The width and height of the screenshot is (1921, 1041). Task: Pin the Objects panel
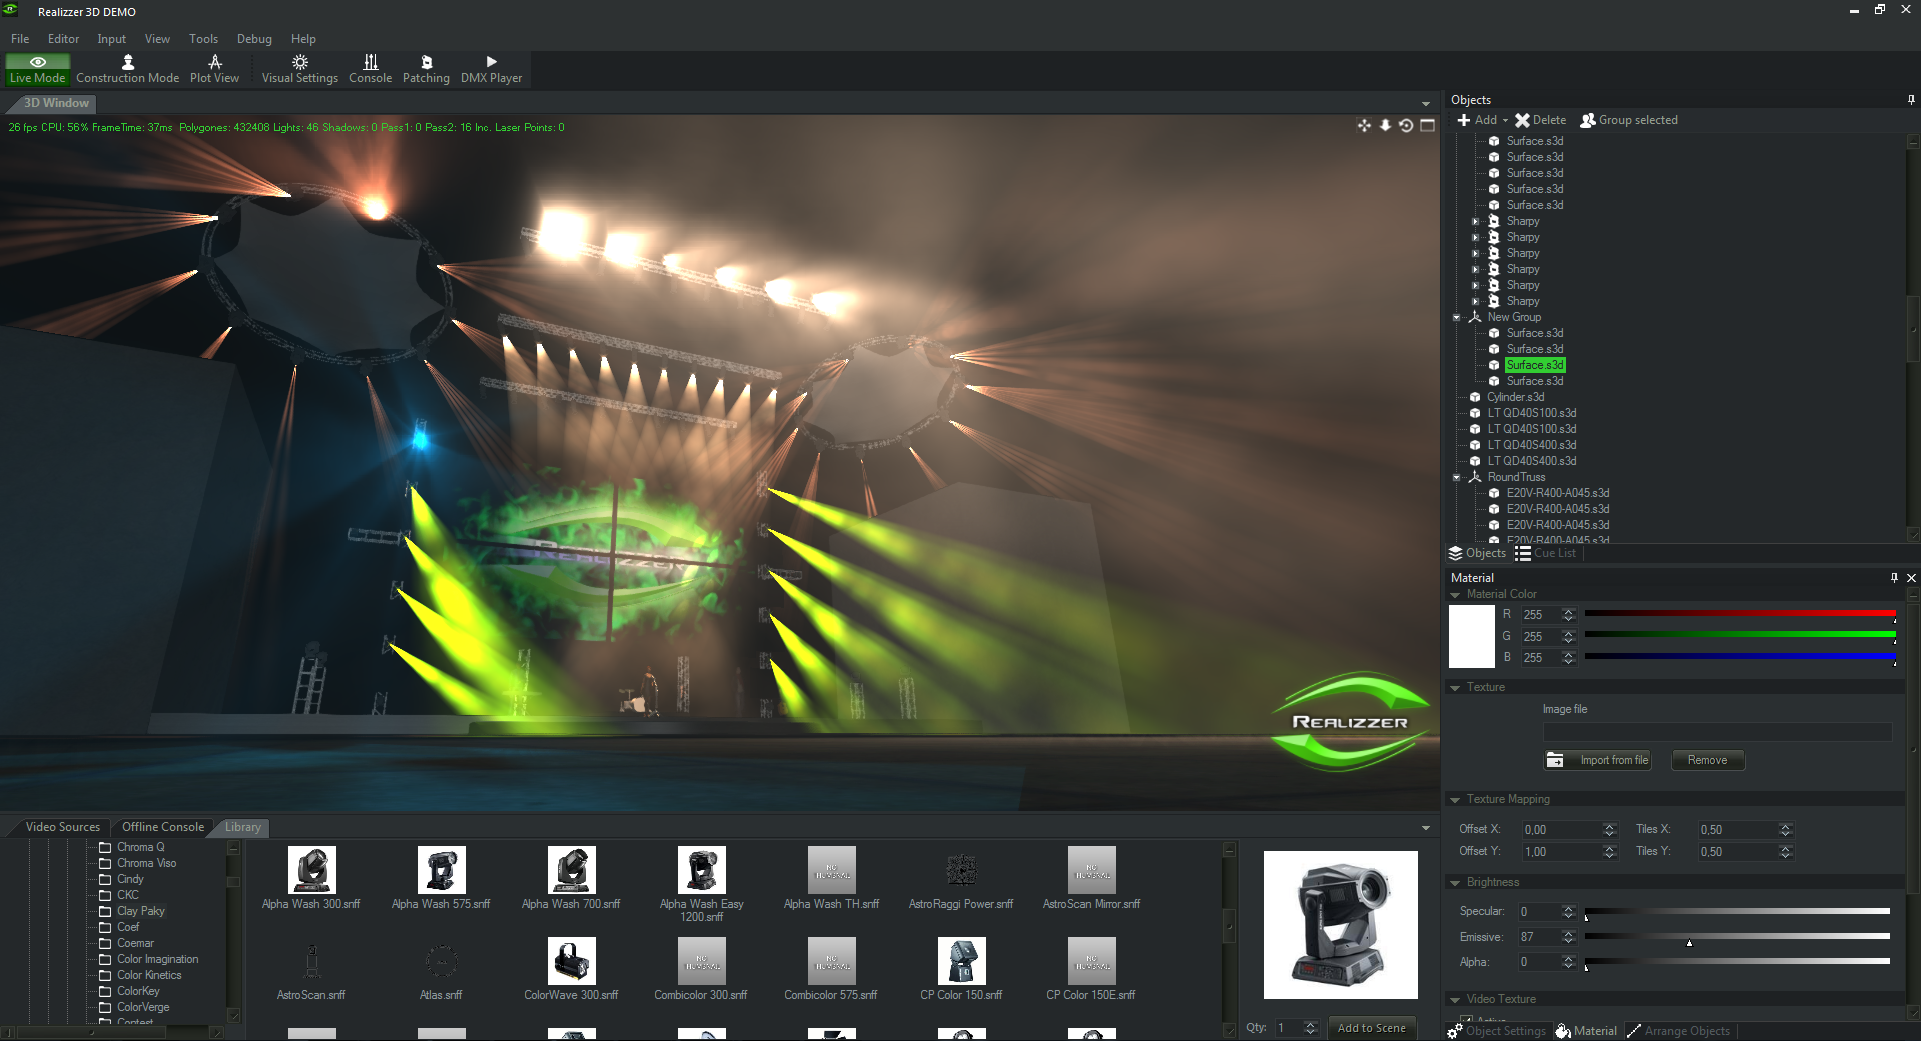tap(1911, 99)
